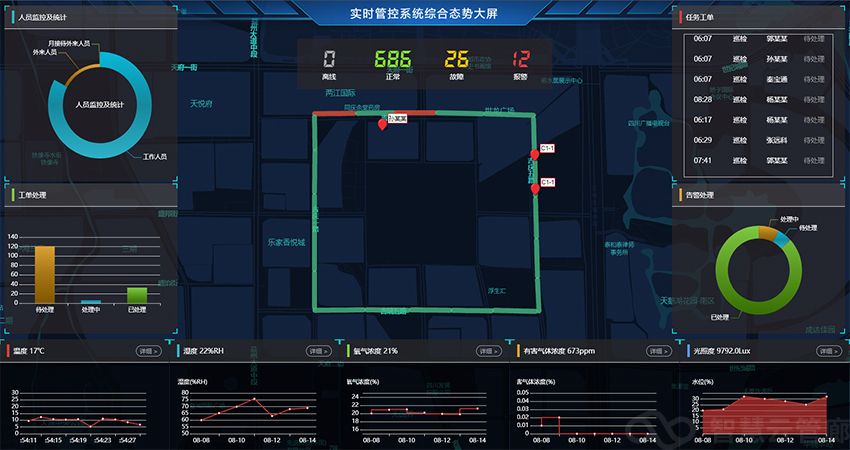Click the peak data point on the 湿度(%RH) chart
850x450 pixels.
[x=254, y=399]
